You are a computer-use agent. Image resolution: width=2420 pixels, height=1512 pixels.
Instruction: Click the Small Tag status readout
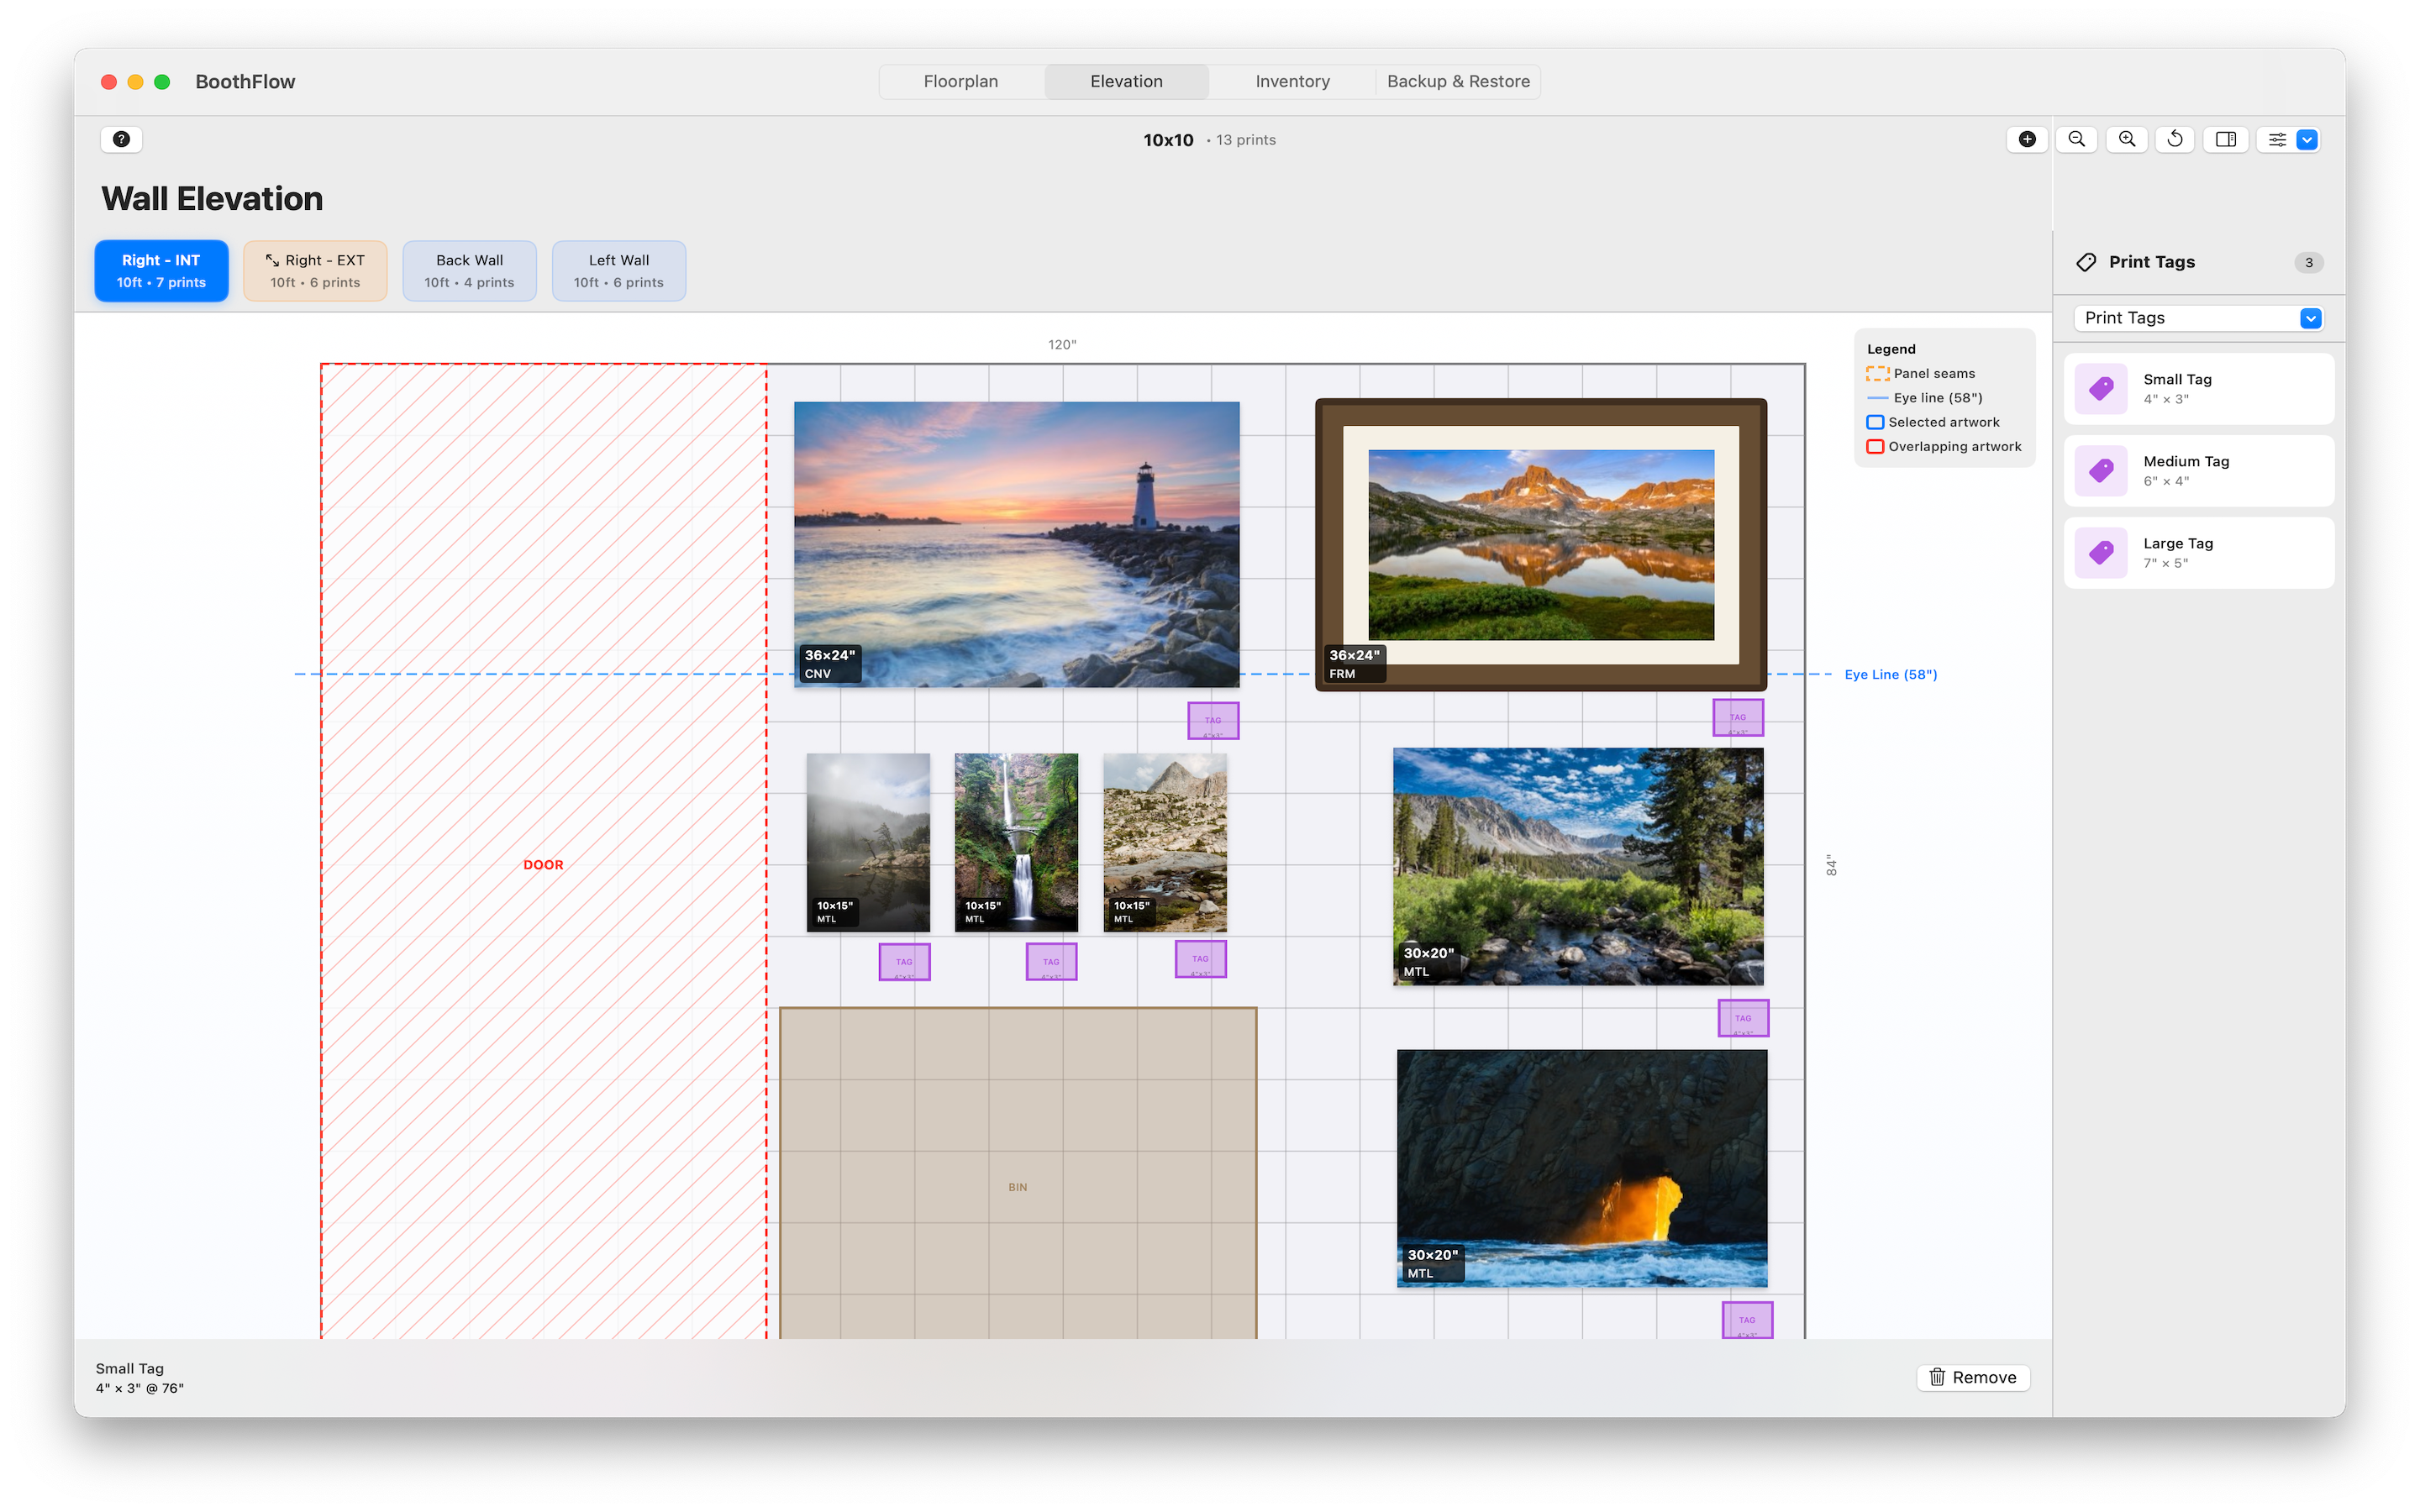pyautogui.click(x=139, y=1378)
